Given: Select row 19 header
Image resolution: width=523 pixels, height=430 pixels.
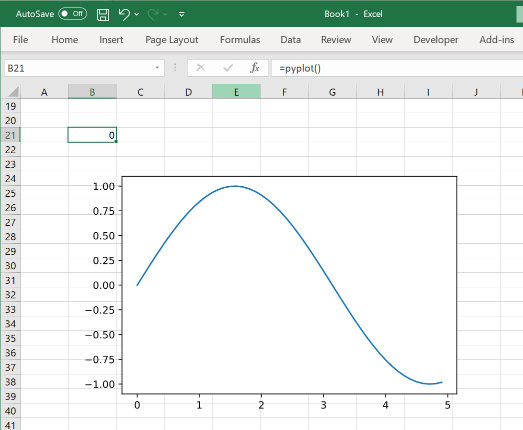Looking at the screenshot, I should (x=11, y=106).
